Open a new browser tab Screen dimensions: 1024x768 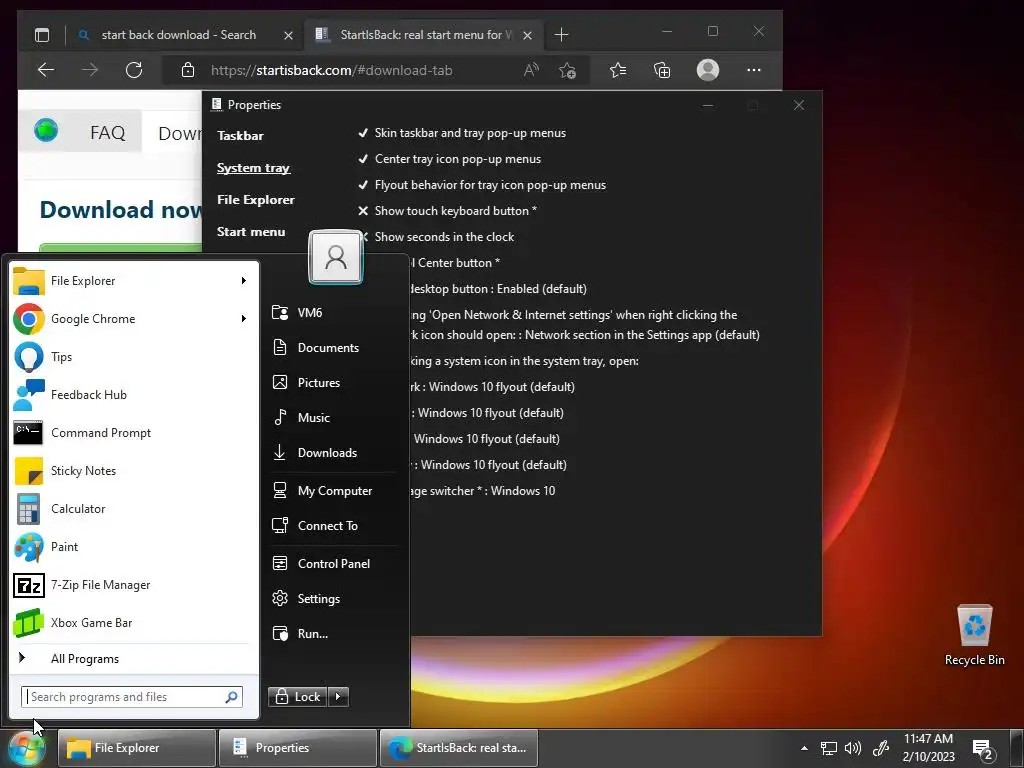562,35
